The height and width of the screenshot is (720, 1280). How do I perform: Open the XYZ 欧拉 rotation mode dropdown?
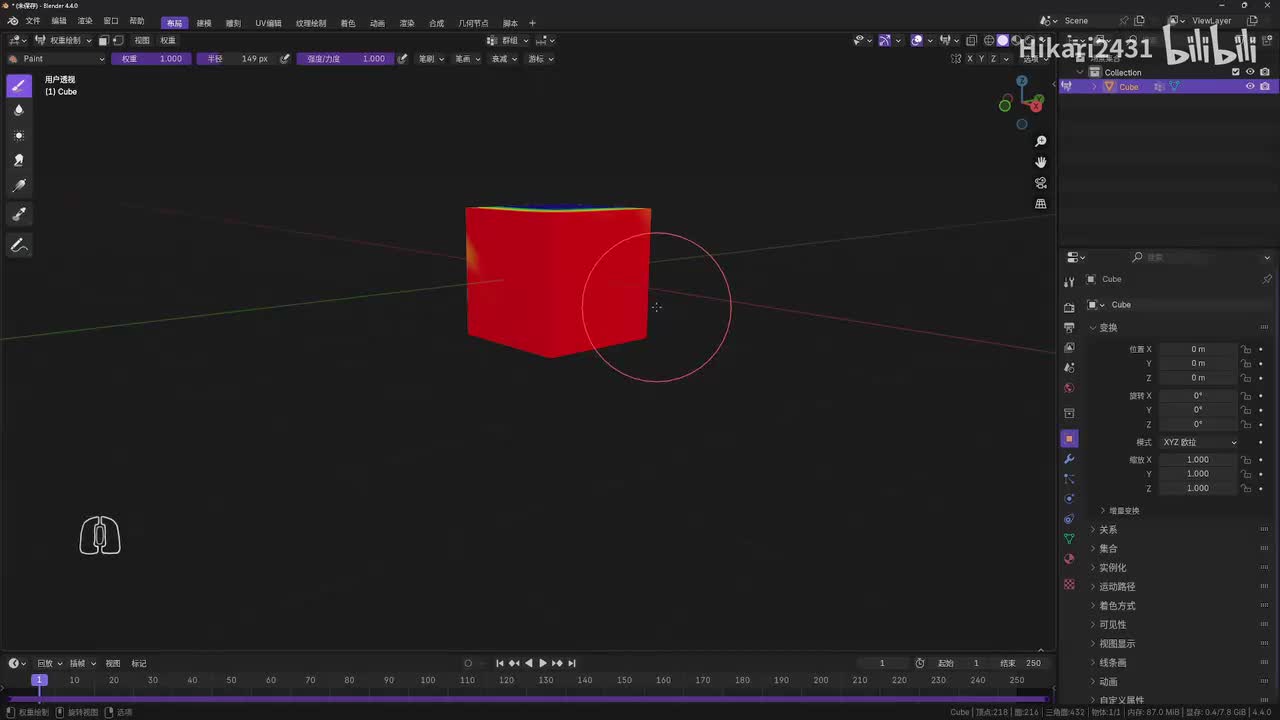1199,442
